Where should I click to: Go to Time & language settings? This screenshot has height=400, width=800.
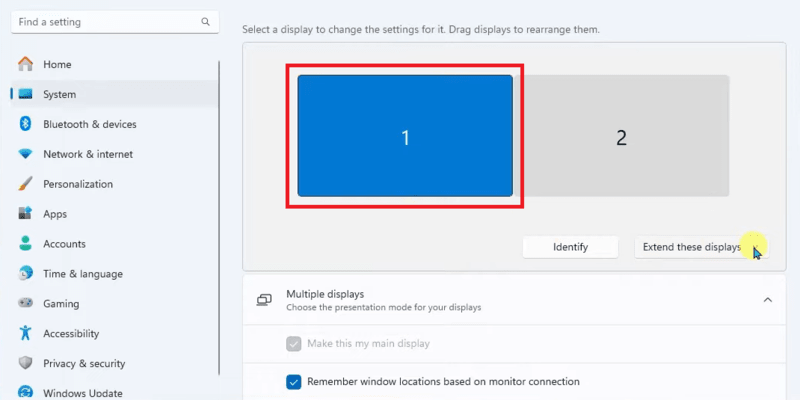82,274
